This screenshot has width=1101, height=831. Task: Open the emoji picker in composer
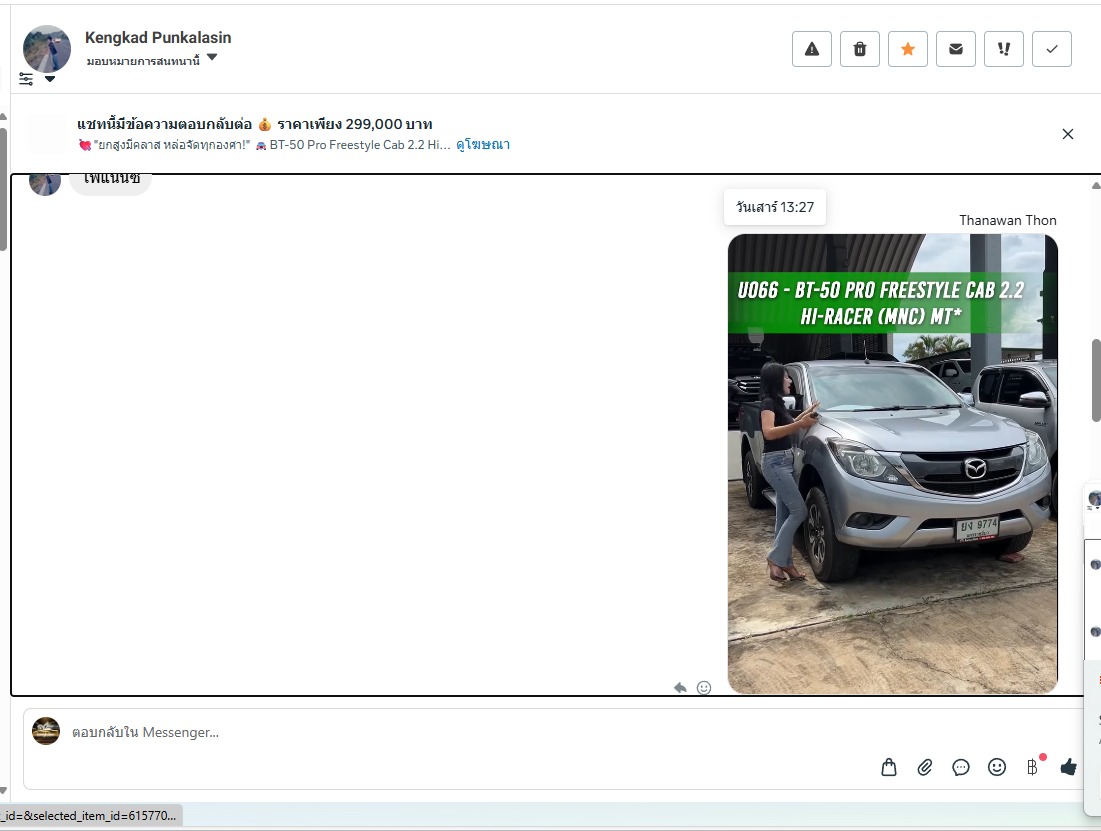tap(997, 767)
